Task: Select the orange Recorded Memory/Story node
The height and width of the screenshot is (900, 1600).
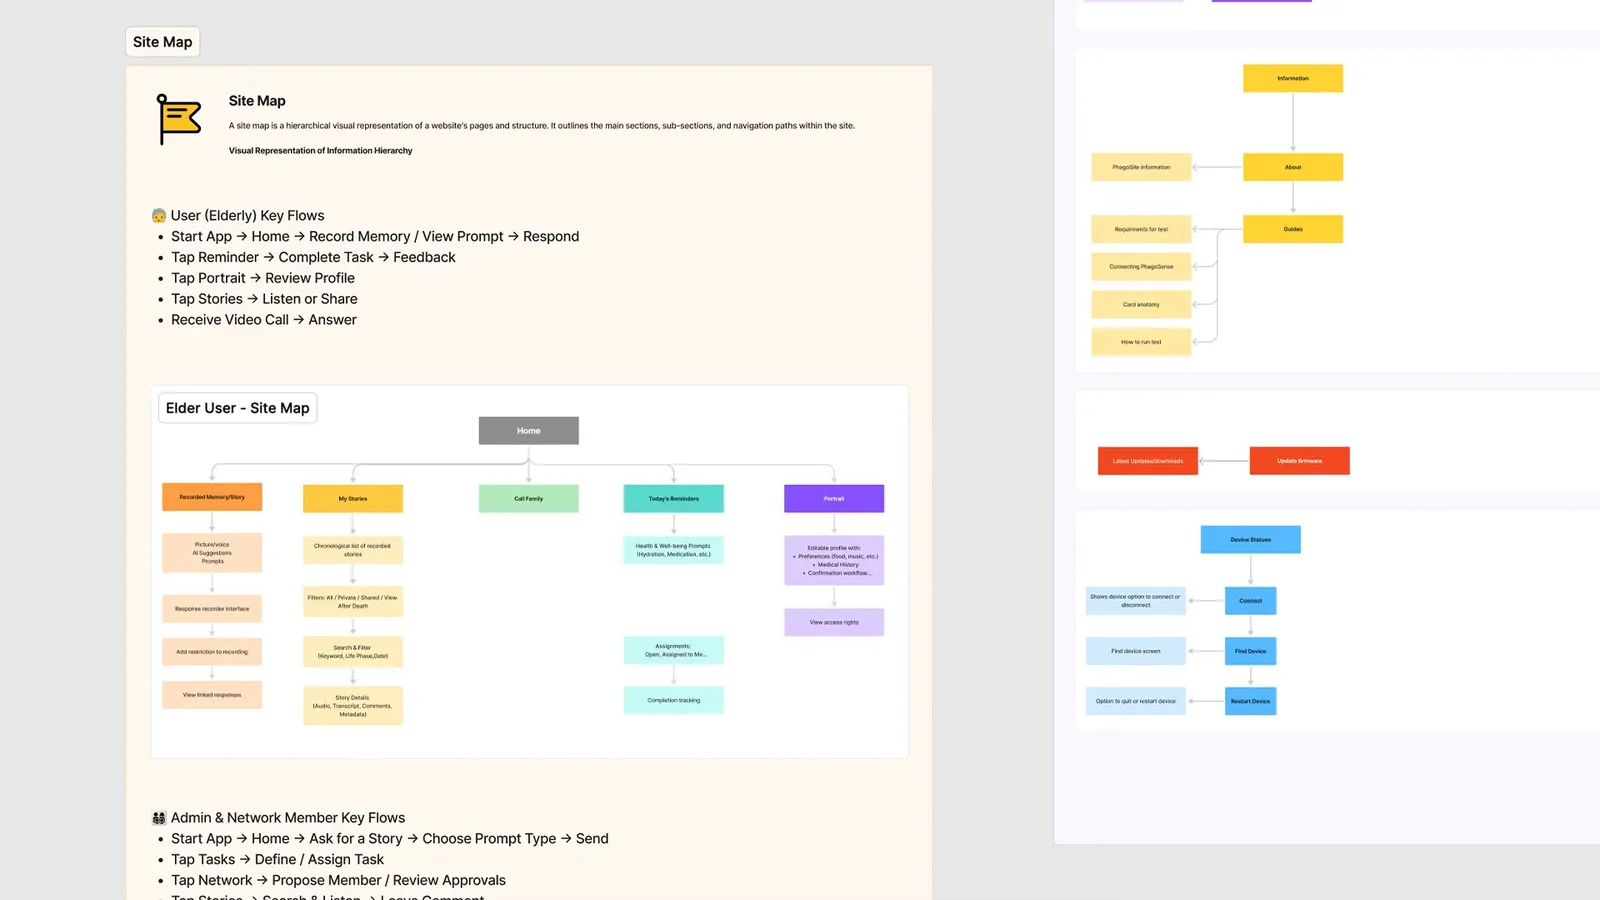Action: click(x=212, y=497)
